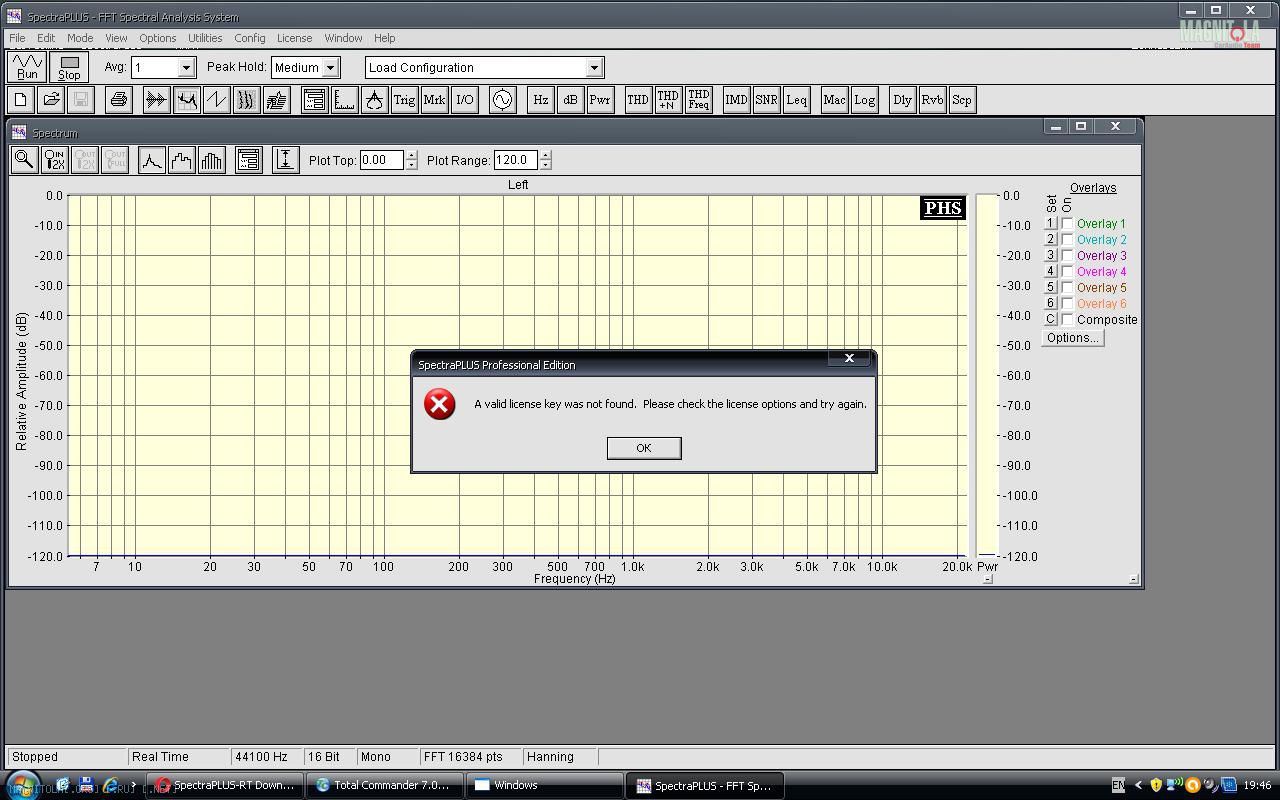
Task: Print using the printer icon
Action: pyautogui.click(x=119, y=100)
